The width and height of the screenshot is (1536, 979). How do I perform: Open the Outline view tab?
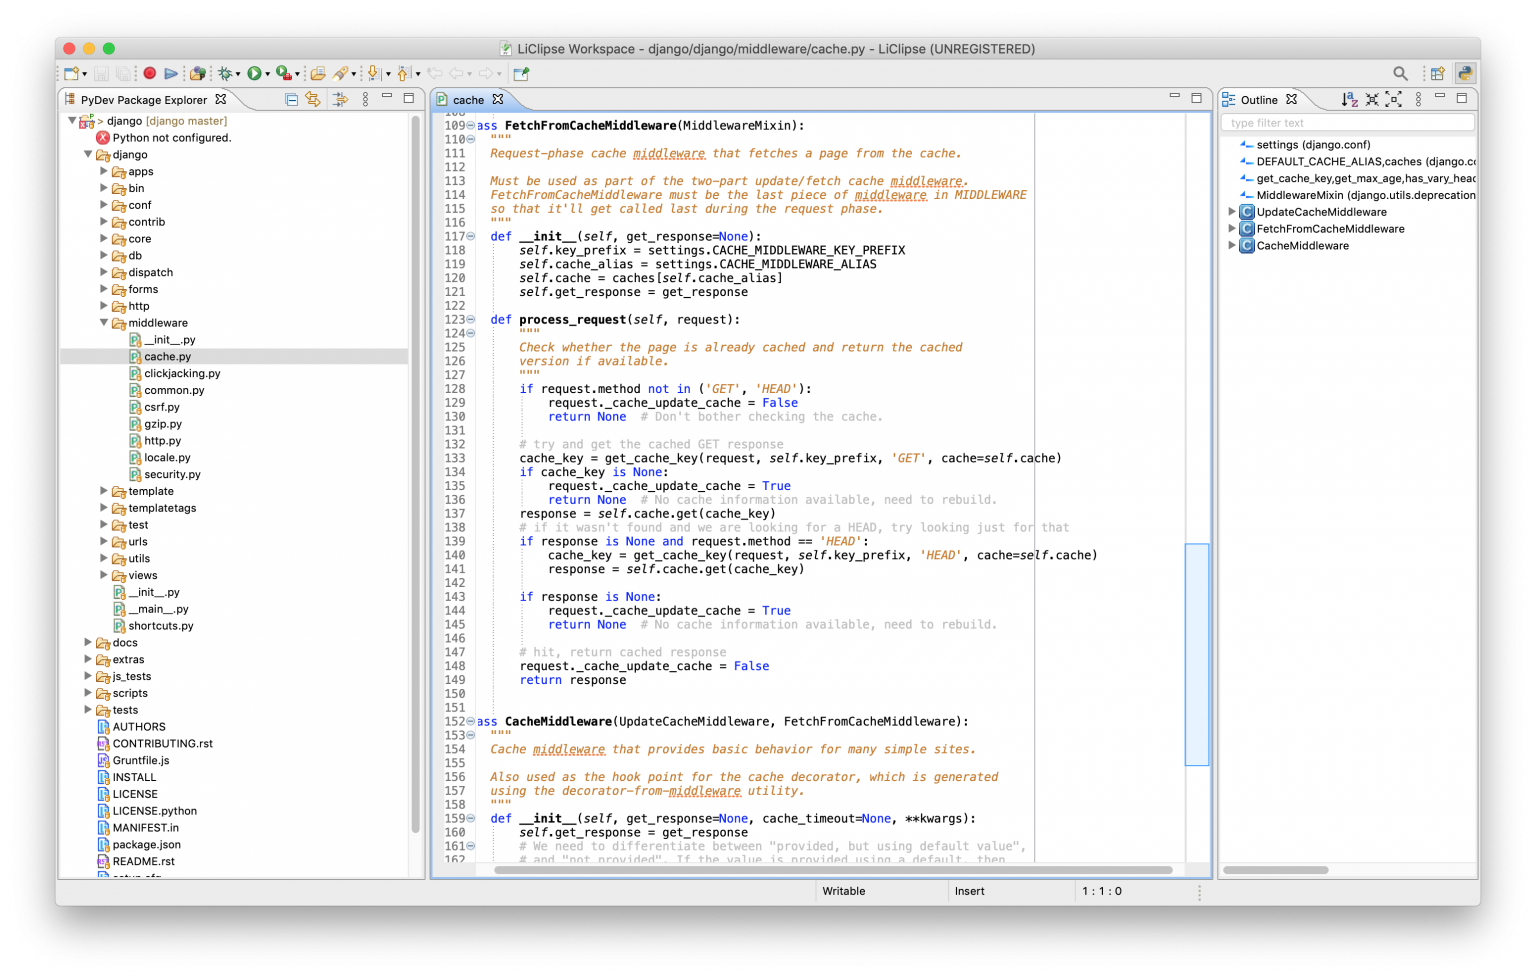pyautogui.click(x=1258, y=99)
